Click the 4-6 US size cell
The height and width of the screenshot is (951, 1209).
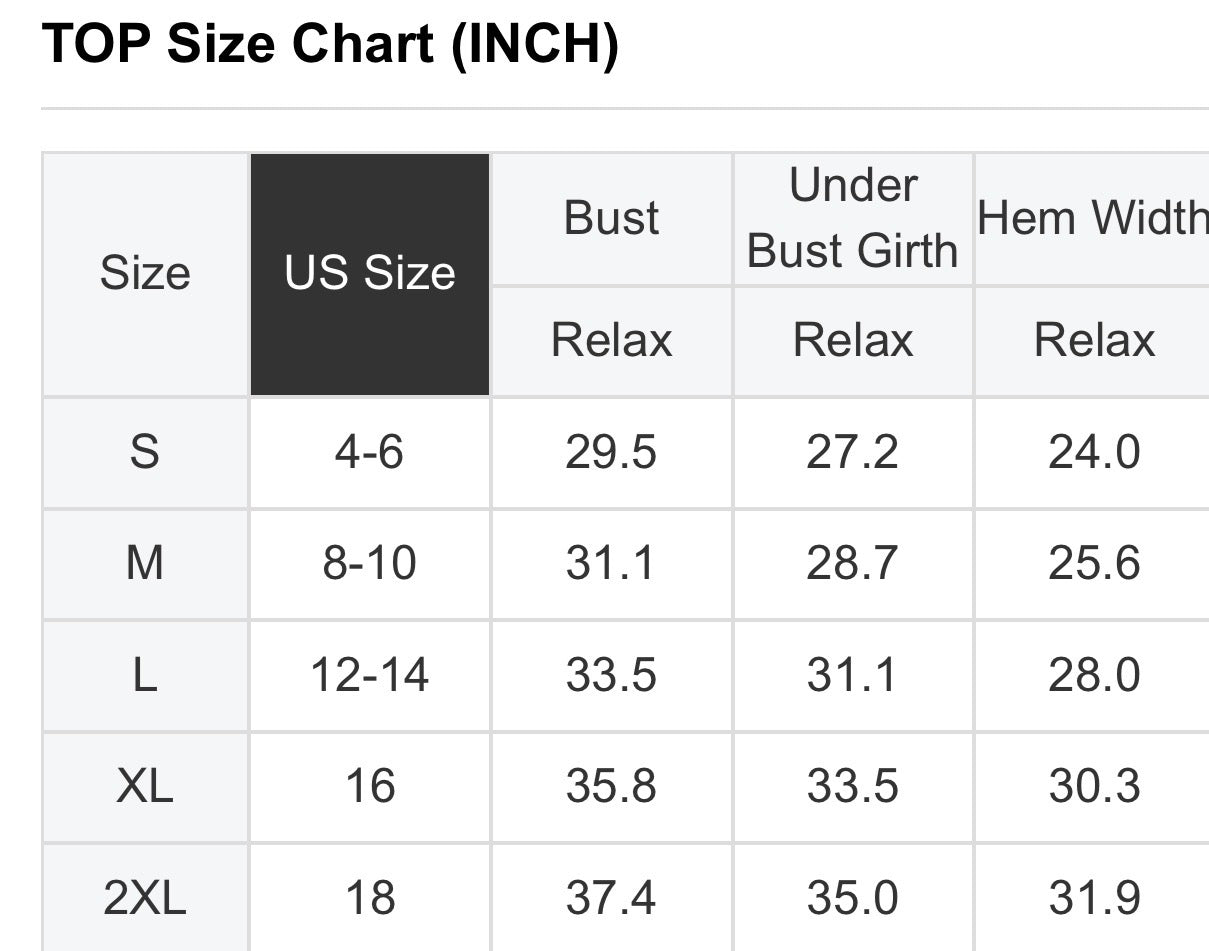[370, 453]
